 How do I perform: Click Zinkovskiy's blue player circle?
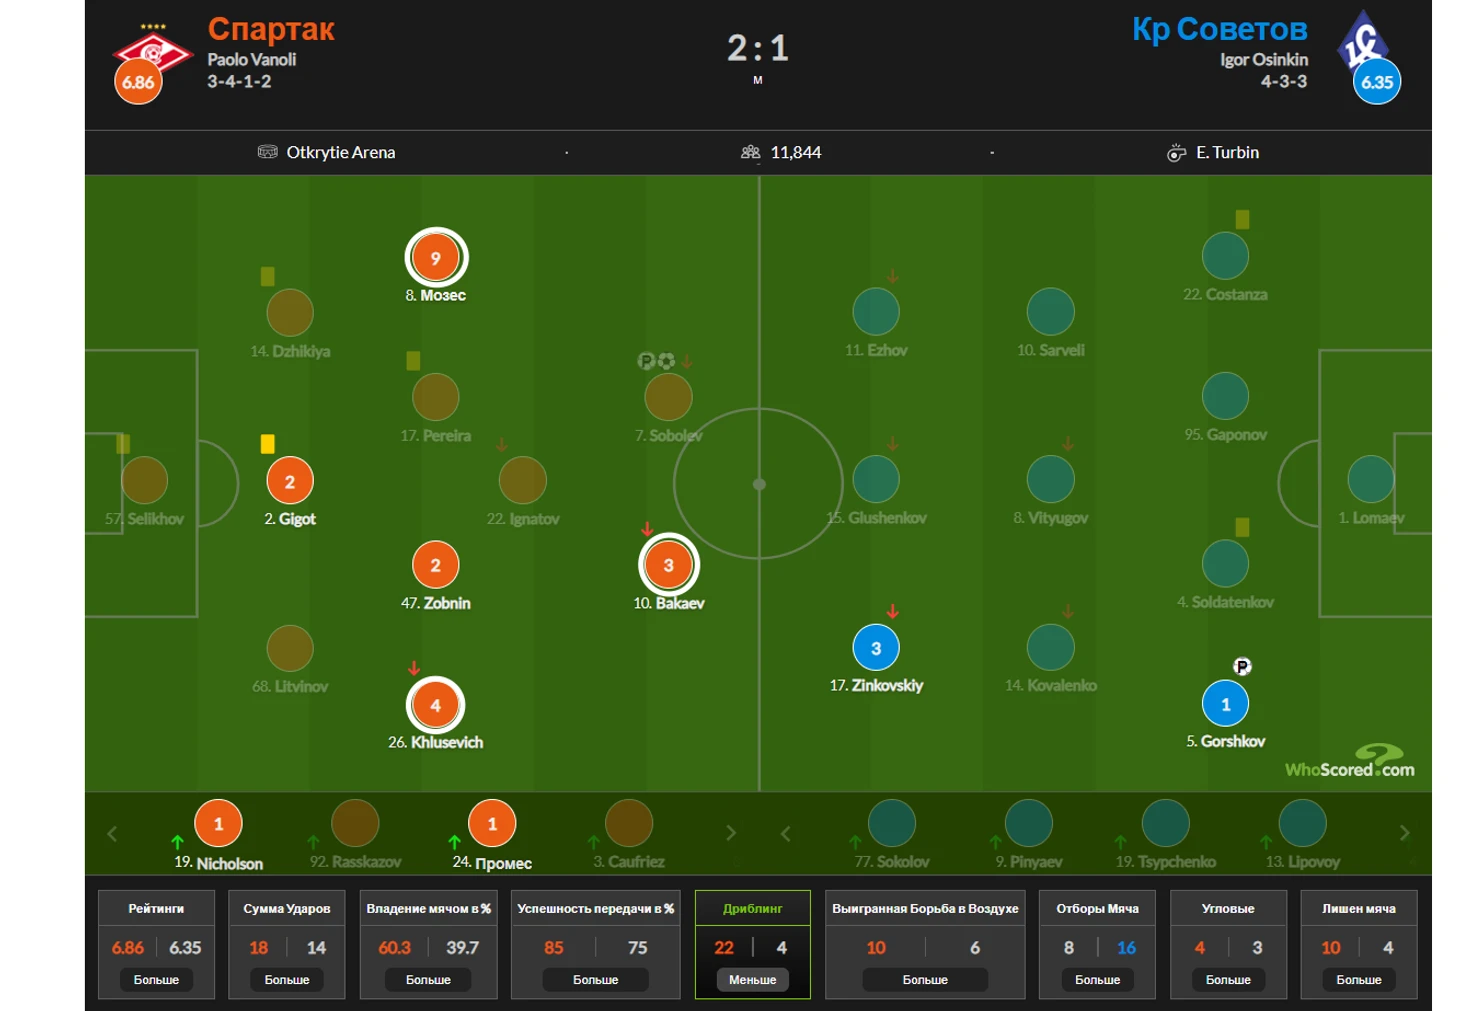876,648
